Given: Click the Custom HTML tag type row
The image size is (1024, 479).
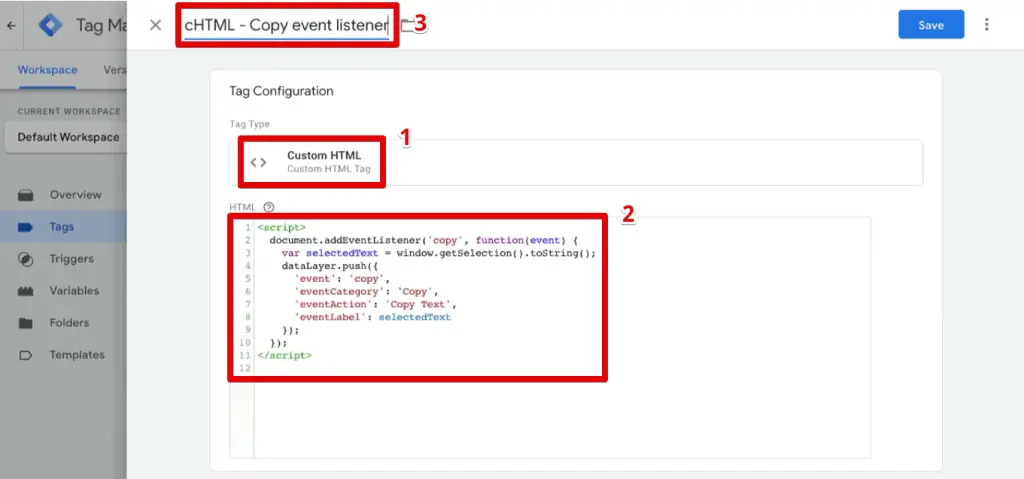Looking at the screenshot, I should point(576,162).
